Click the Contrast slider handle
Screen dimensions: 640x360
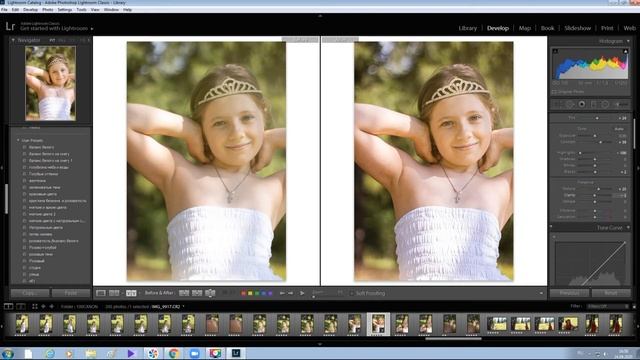pos(600,142)
